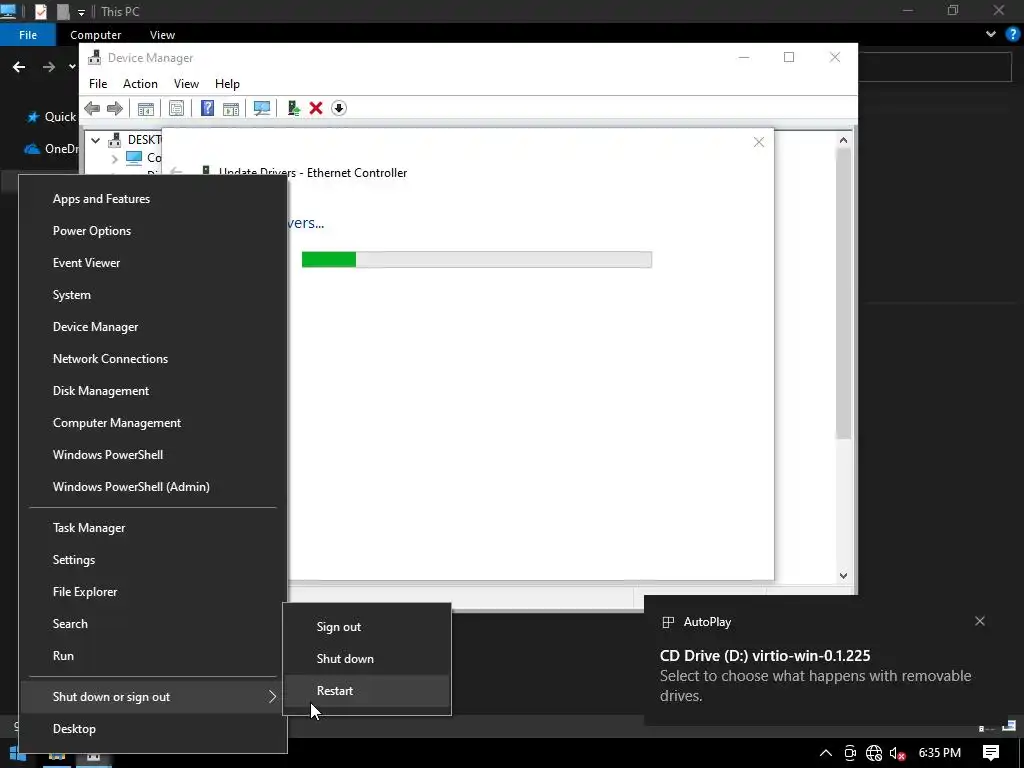Screen dimensions: 1024x768
Task: Click Scan for hardware changes monitor icon
Action: click(x=262, y=108)
